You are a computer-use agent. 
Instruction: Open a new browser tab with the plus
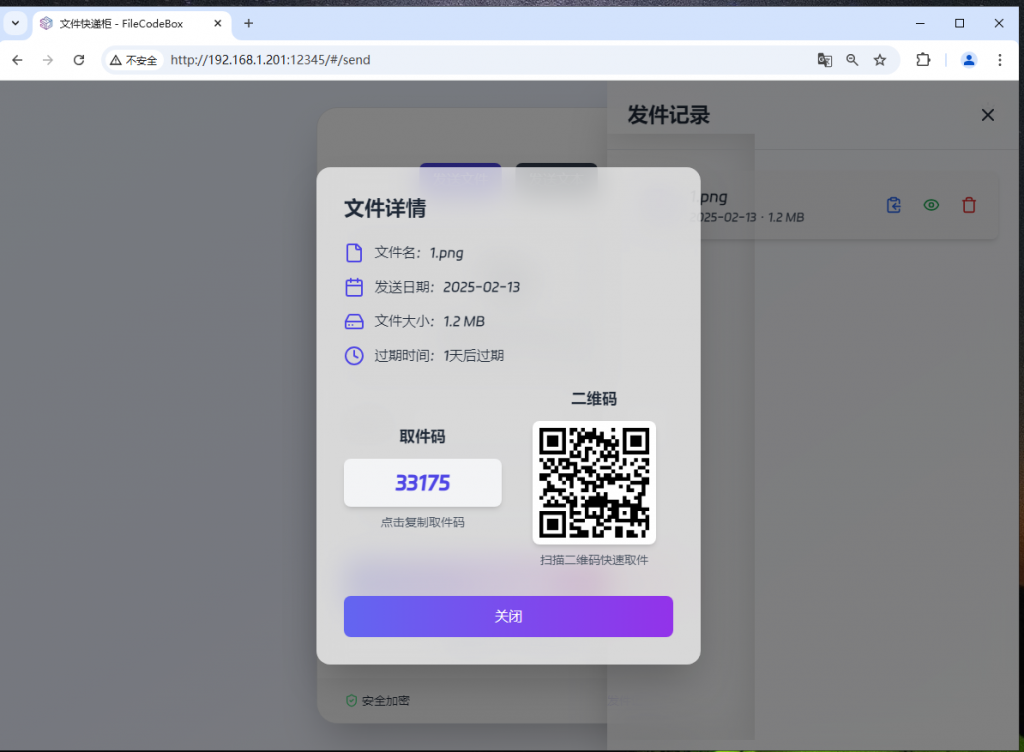(248, 22)
